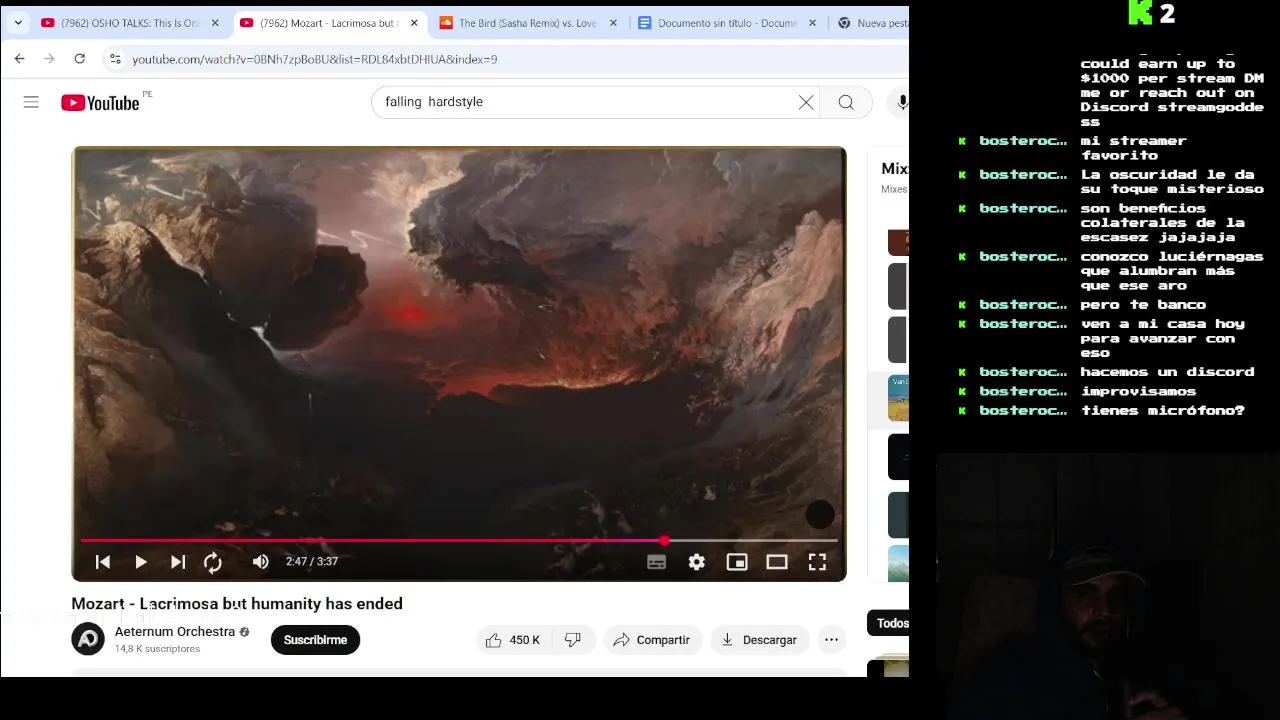Close the Mozart Lacrimosa tab
1280x720 pixels.
pyautogui.click(x=414, y=23)
